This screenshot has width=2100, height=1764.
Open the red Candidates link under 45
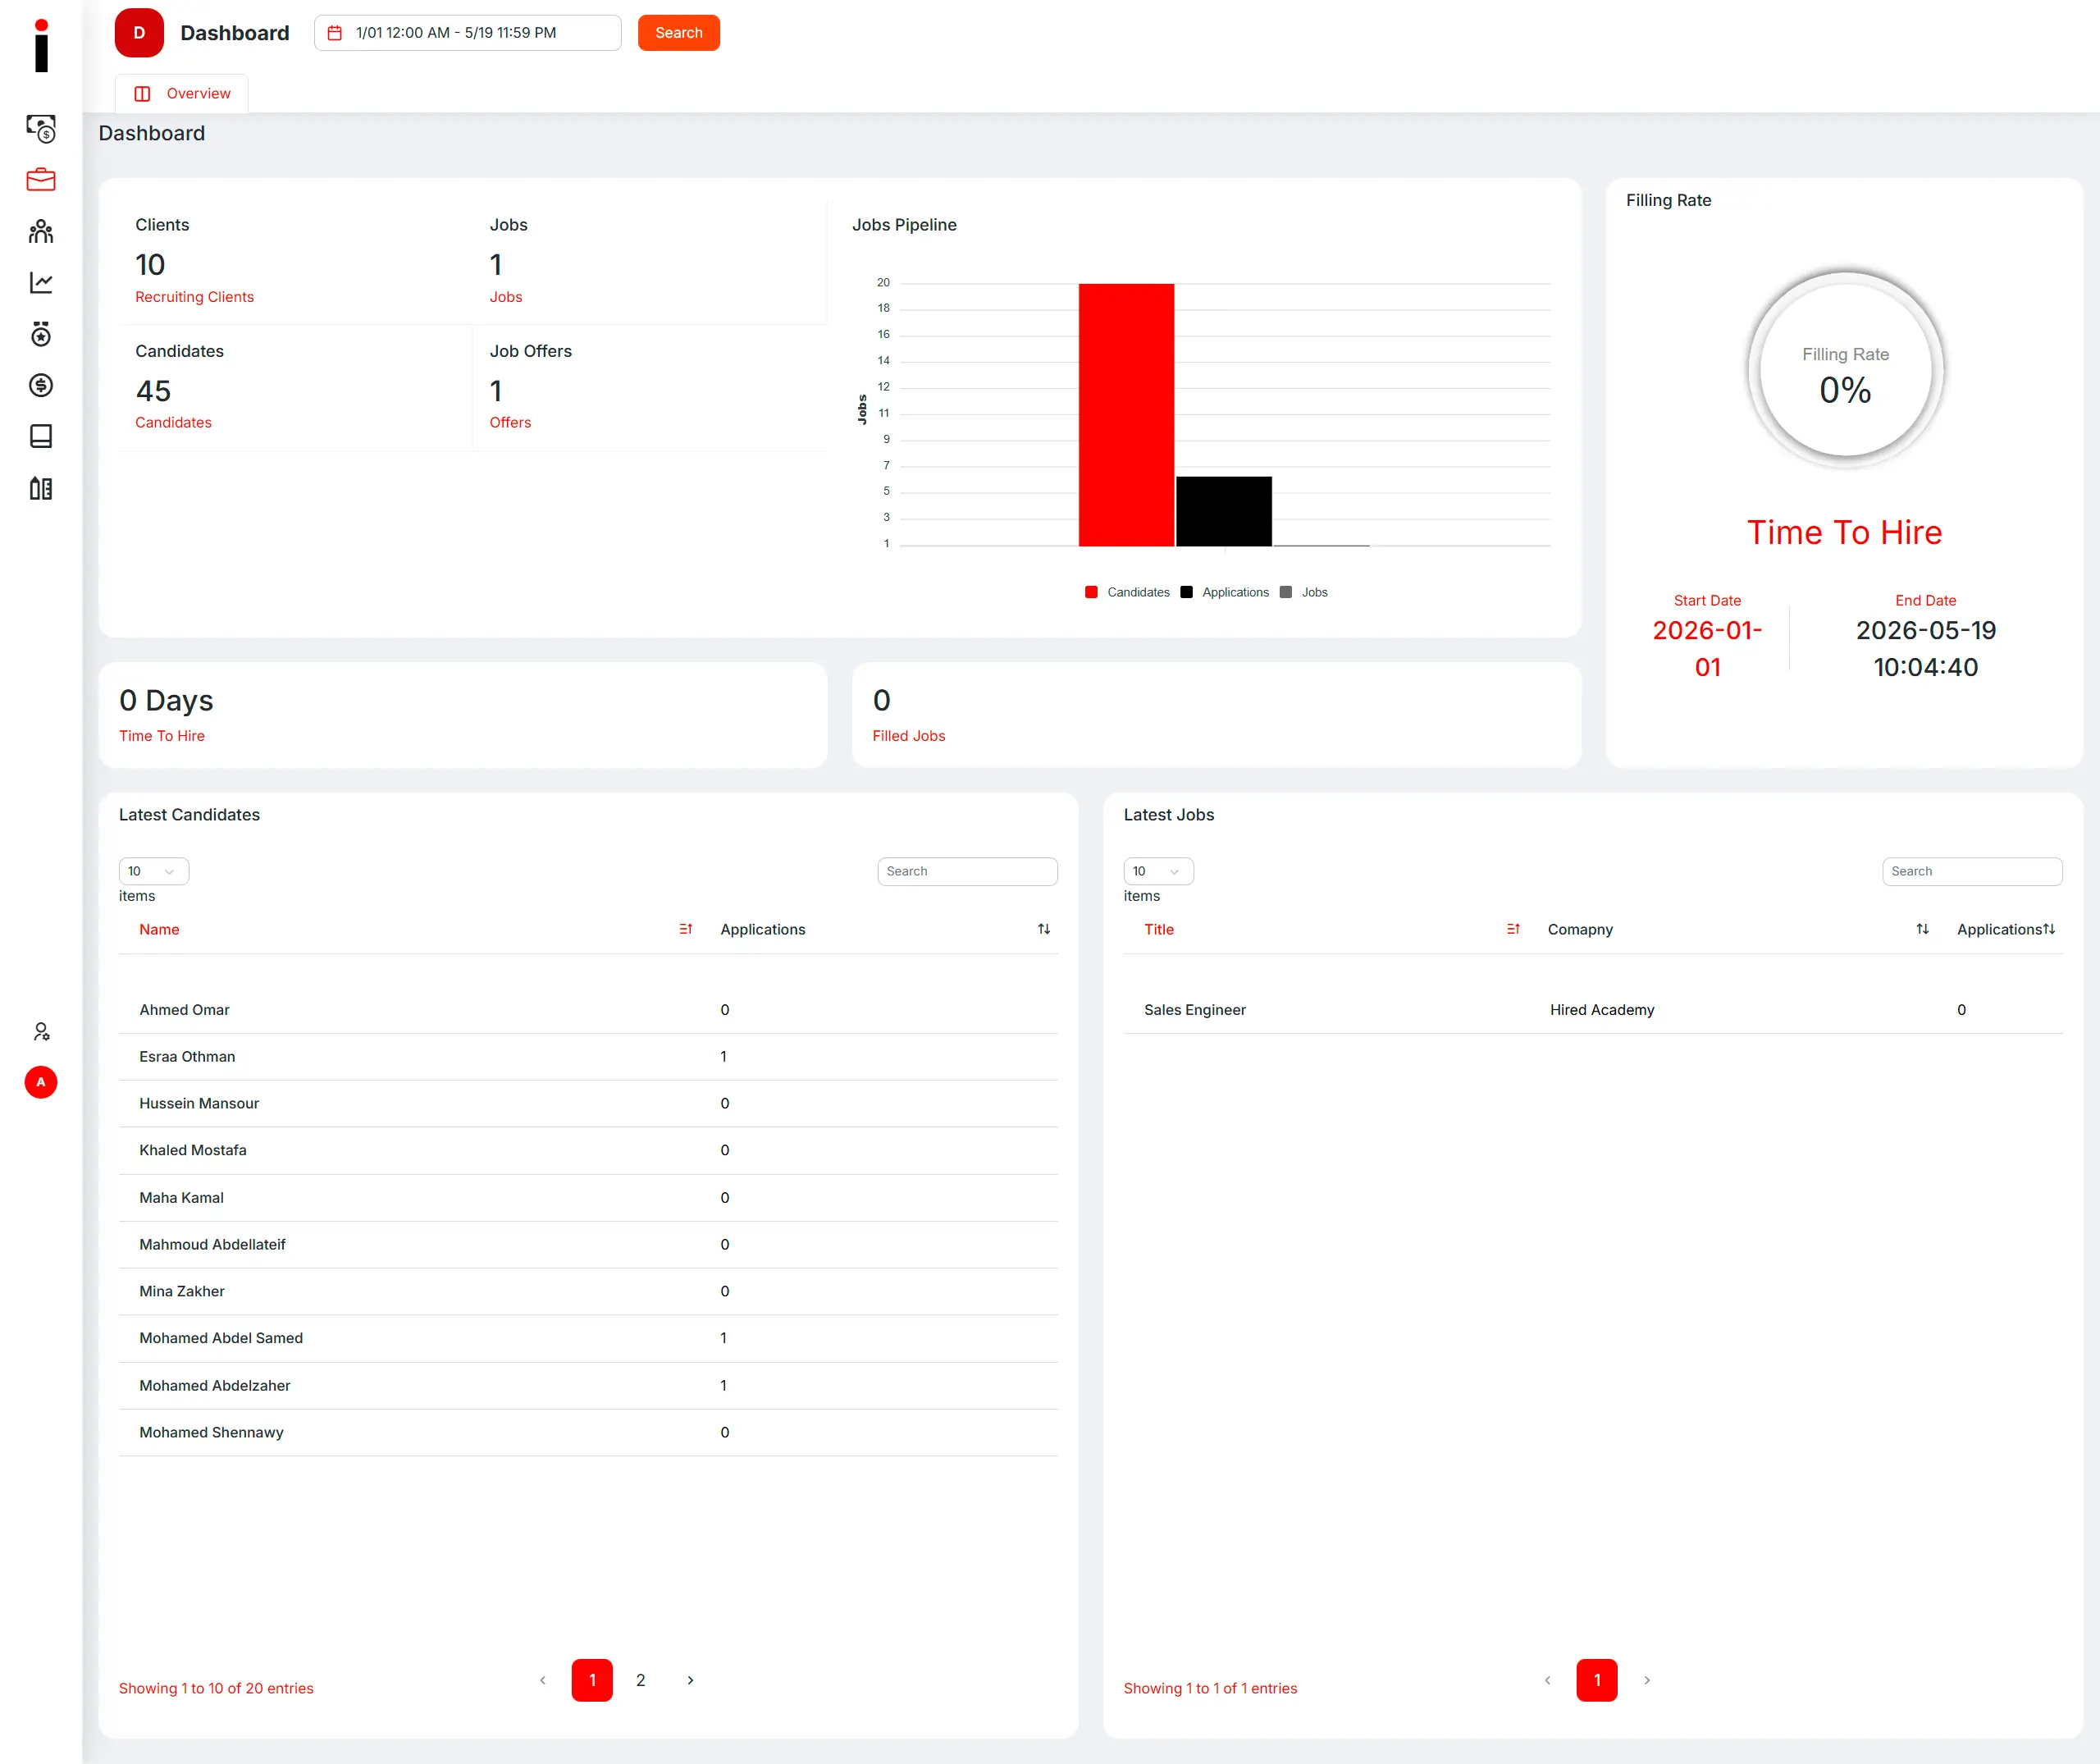tap(174, 422)
